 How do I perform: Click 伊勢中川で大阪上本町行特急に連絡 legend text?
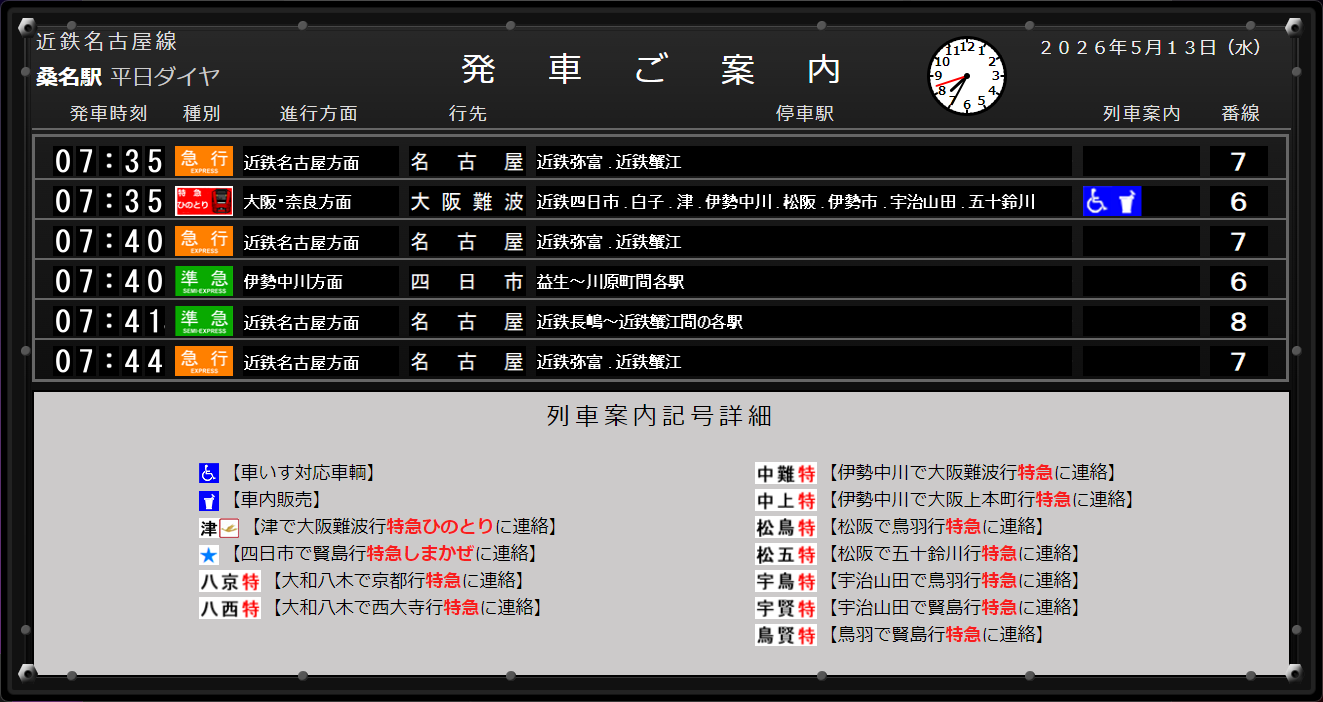tap(981, 500)
